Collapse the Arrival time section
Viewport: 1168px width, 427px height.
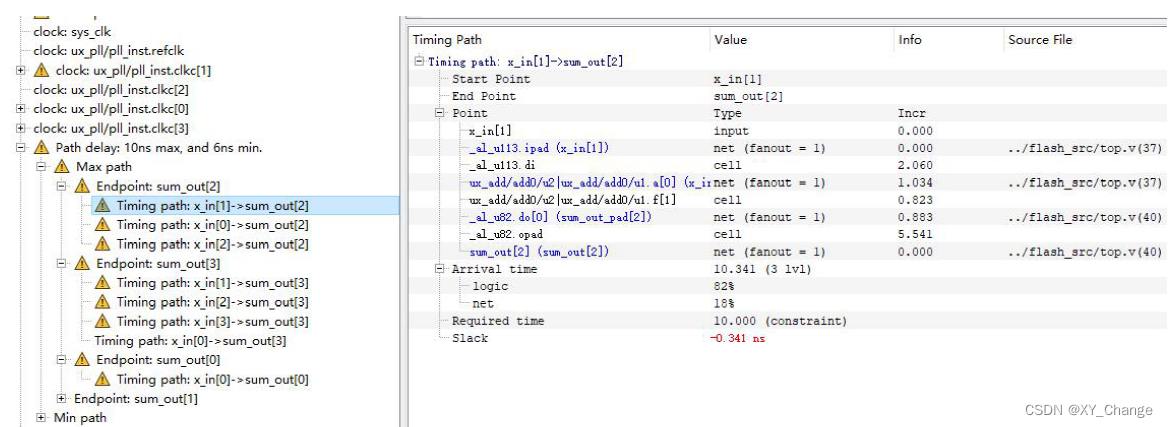[x=440, y=269]
